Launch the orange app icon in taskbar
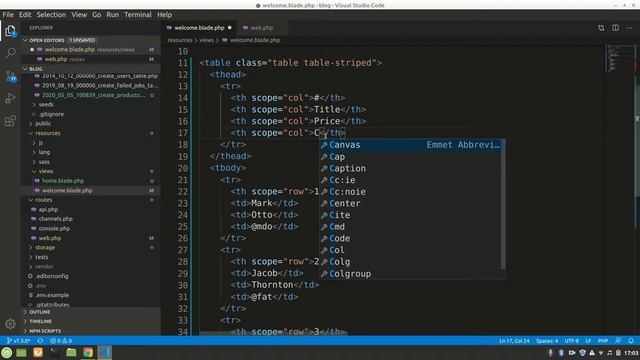Screen dimensions: 640x360 [38, 353]
